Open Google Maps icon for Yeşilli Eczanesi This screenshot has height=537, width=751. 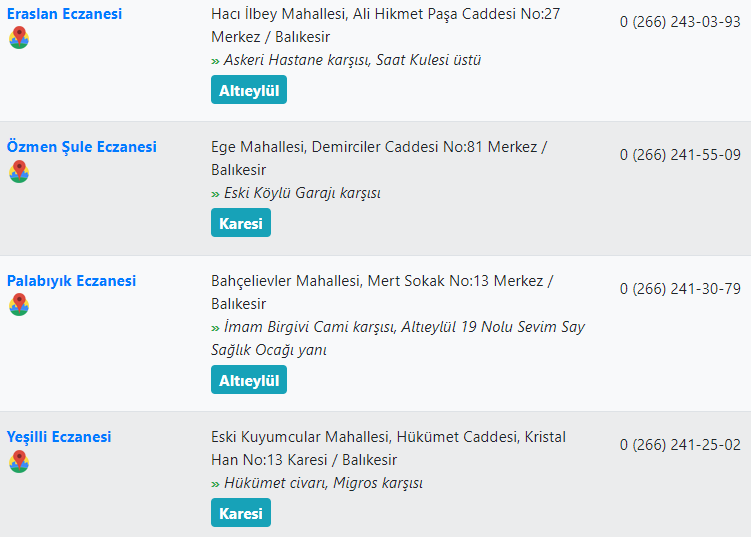19,461
